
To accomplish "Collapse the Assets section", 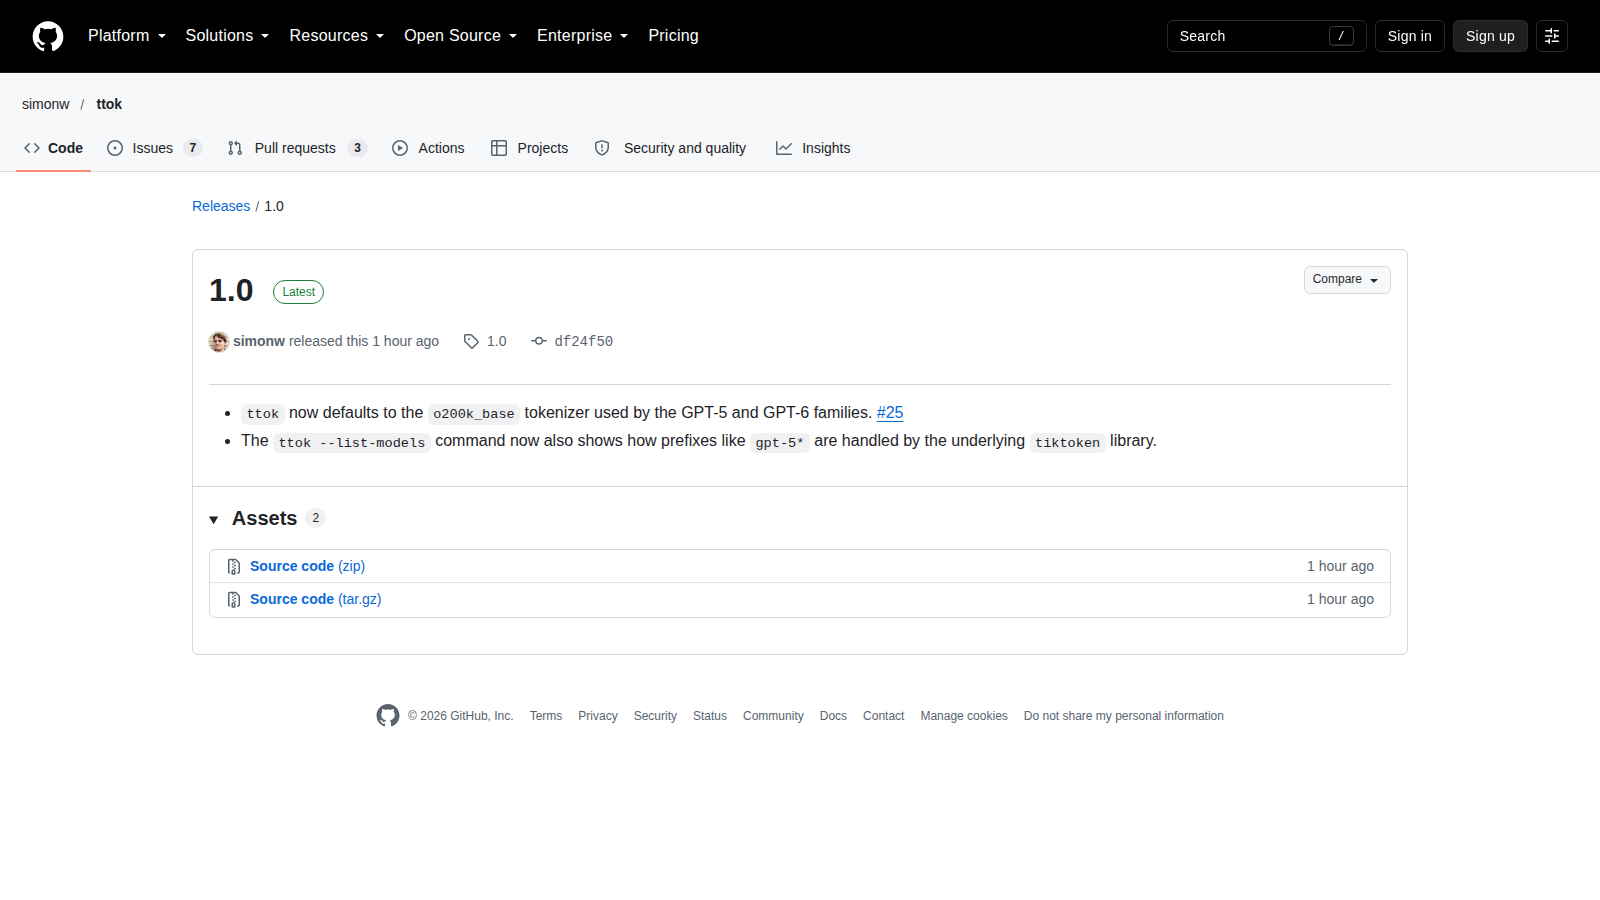I will [214, 520].
